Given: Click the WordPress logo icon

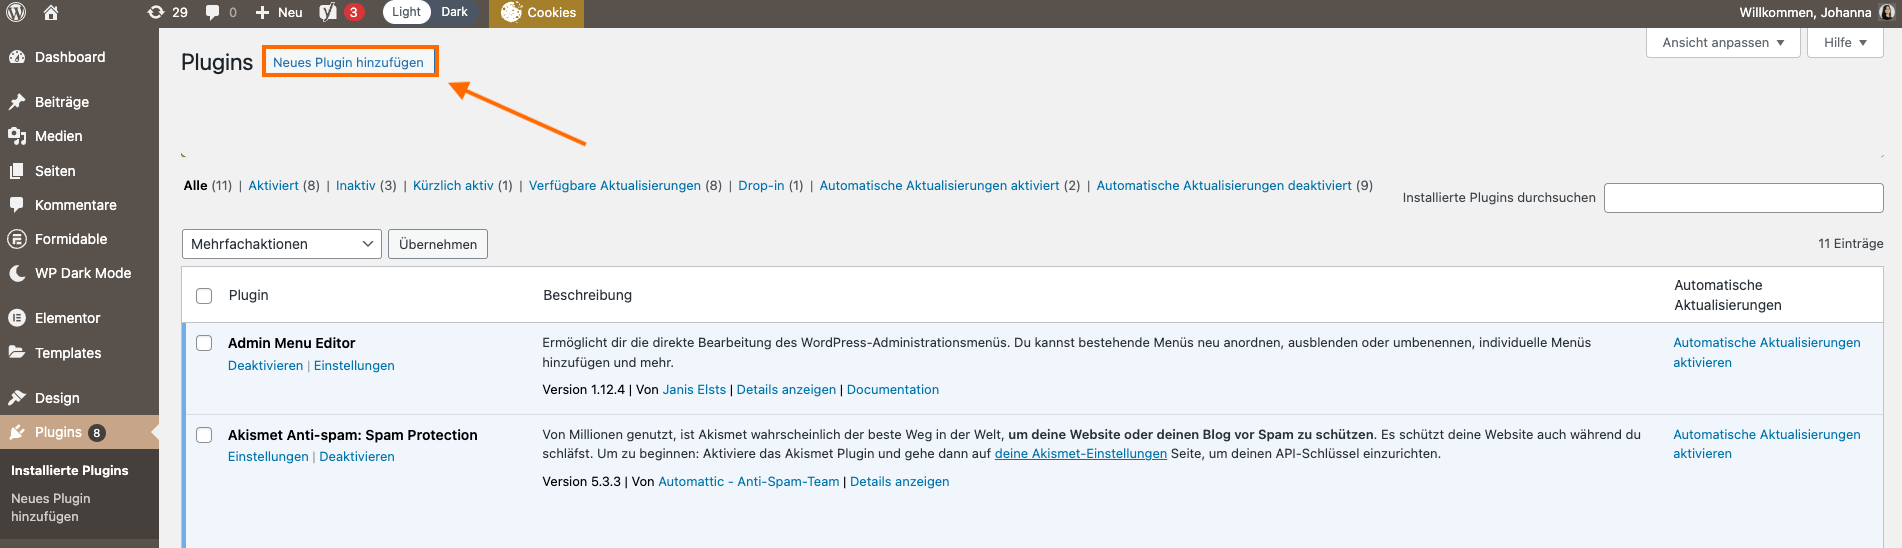Looking at the screenshot, I should click(16, 12).
